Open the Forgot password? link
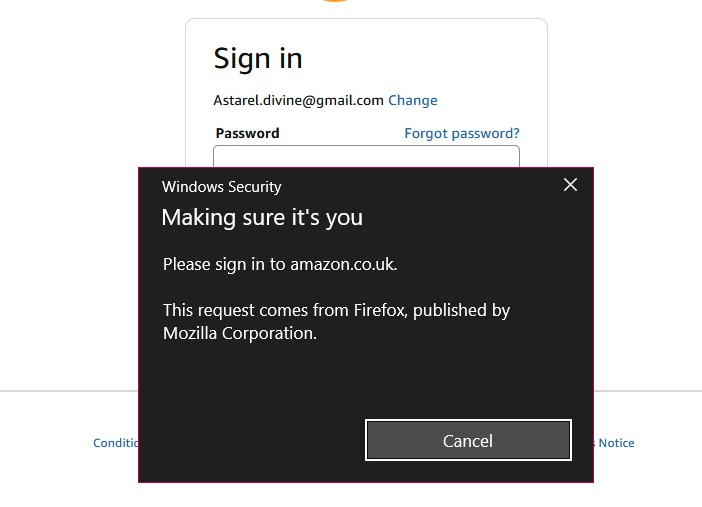Image resolution: width=702 pixels, height=507 pixels. coord(461,133)
